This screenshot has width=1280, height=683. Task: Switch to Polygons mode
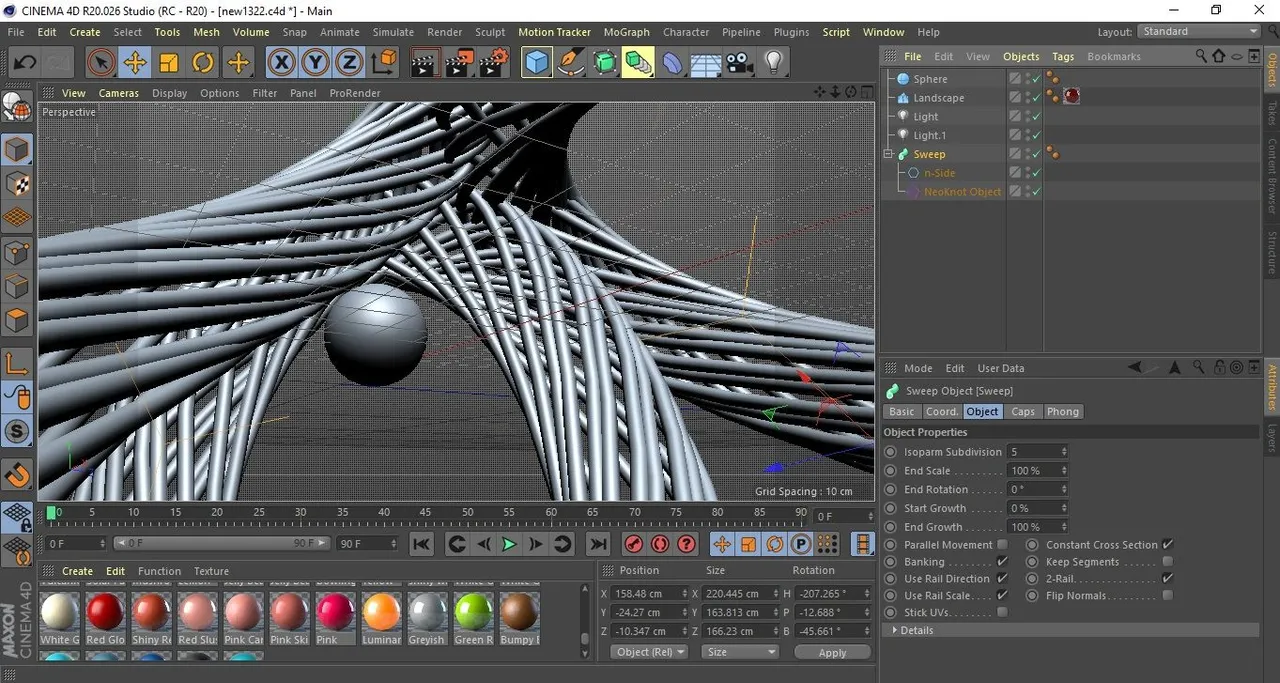click(17, 320)
